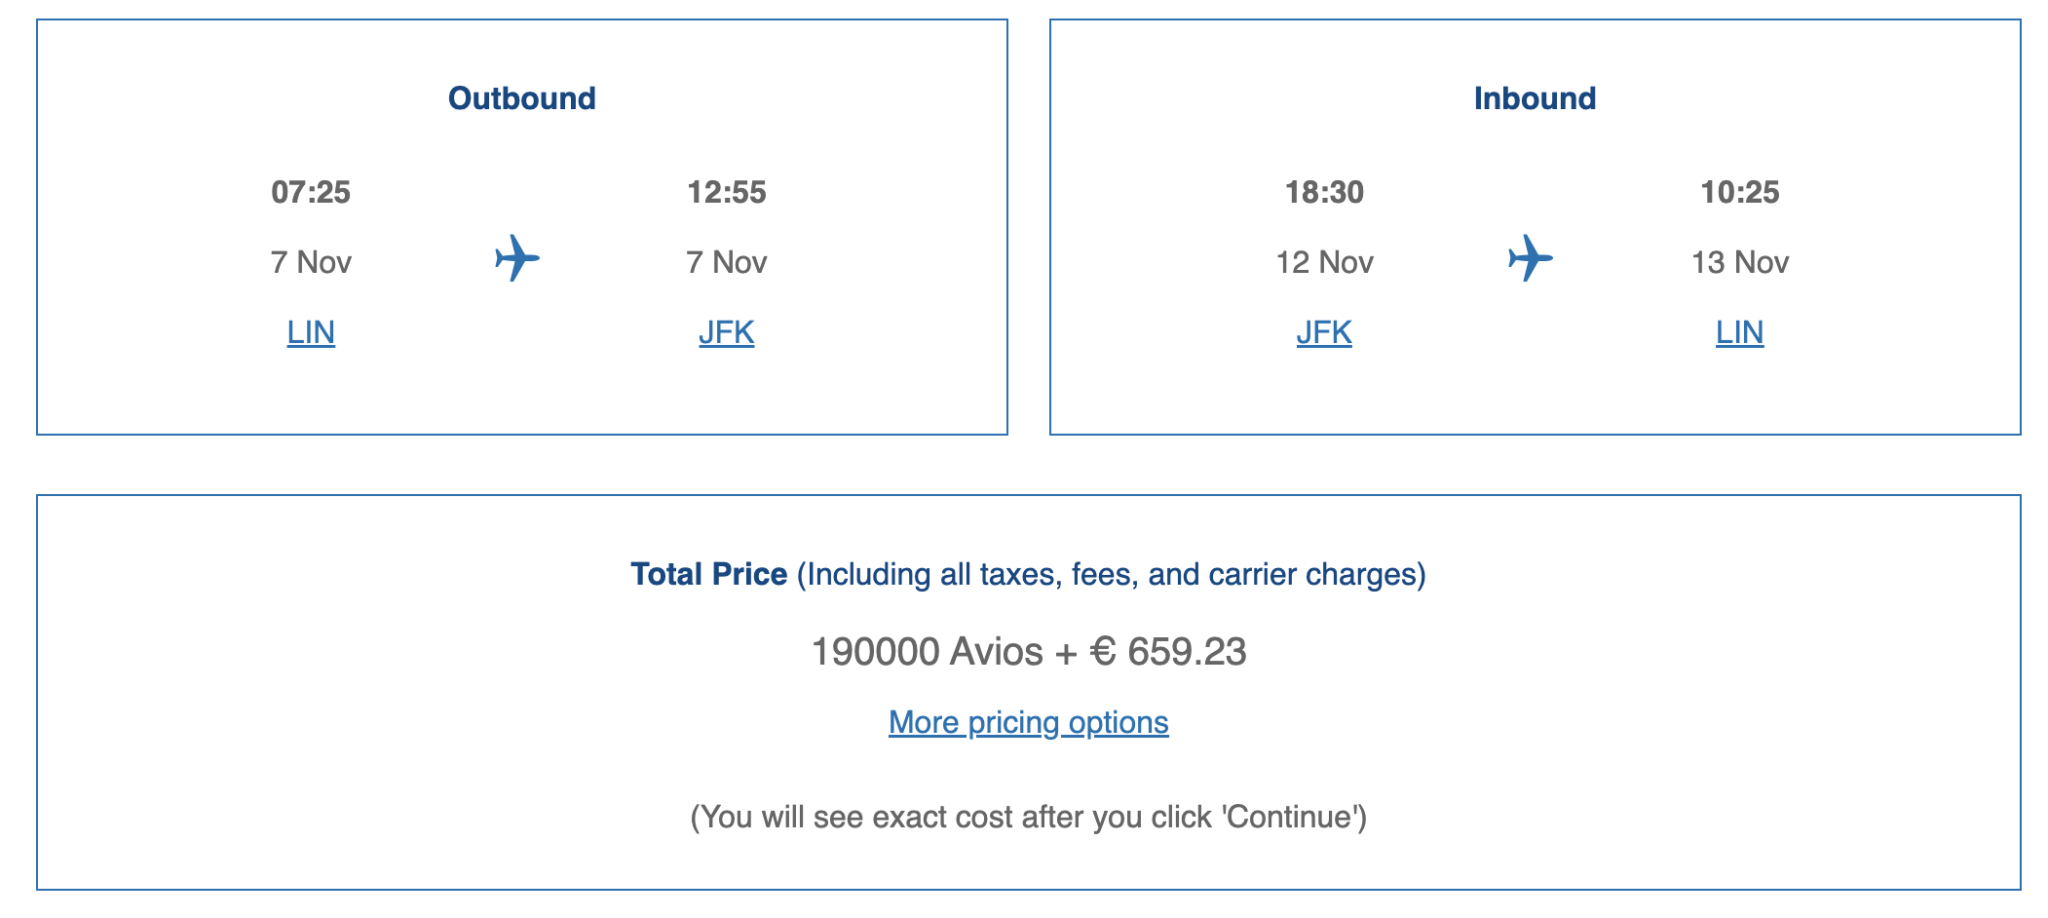Open the LIN departure airport link in Outbound
This screenshot has width=2048, height=918.
pyautogui.click(x=311, y=332)
